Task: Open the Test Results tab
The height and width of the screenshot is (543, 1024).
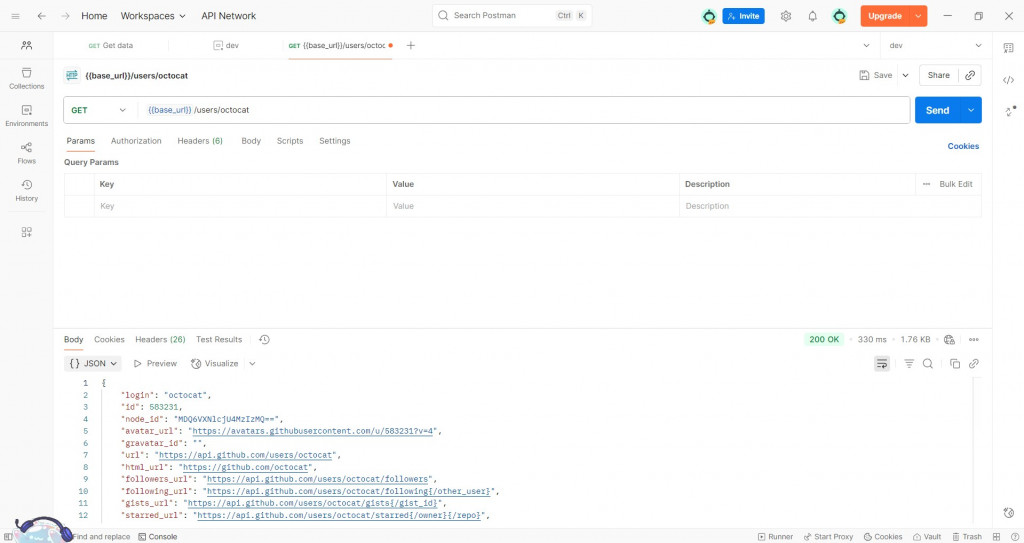Action: [219, 339]
